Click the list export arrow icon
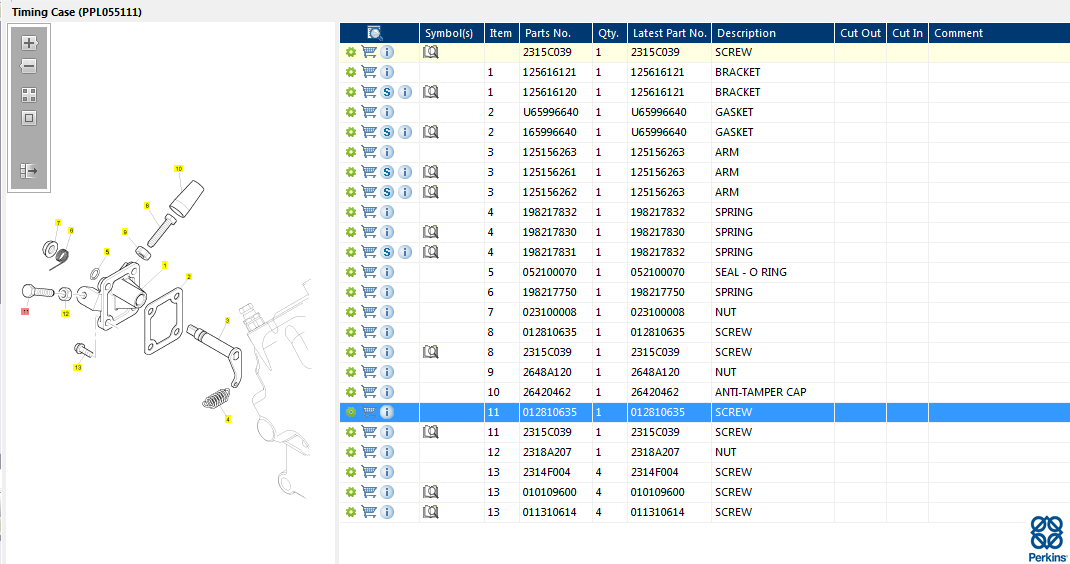 coord(29,171)
